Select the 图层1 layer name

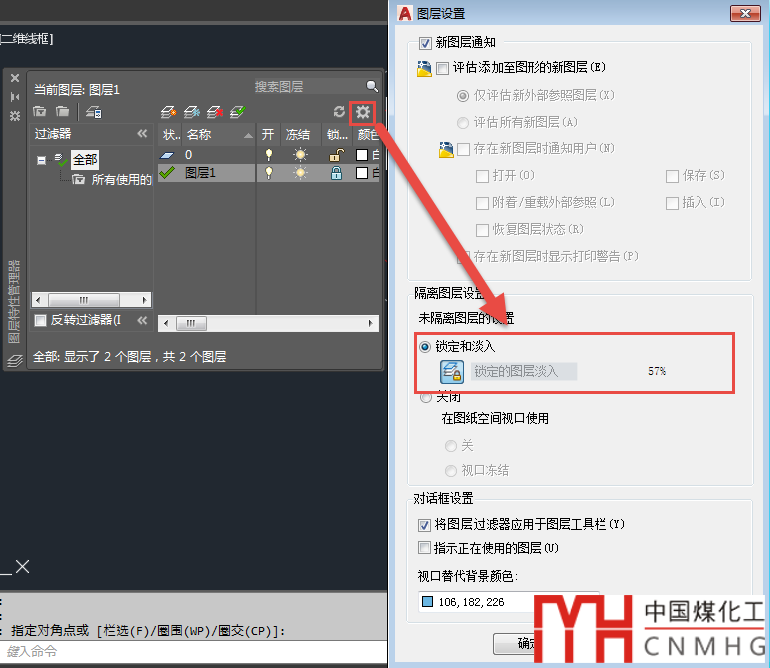(200, 173)
